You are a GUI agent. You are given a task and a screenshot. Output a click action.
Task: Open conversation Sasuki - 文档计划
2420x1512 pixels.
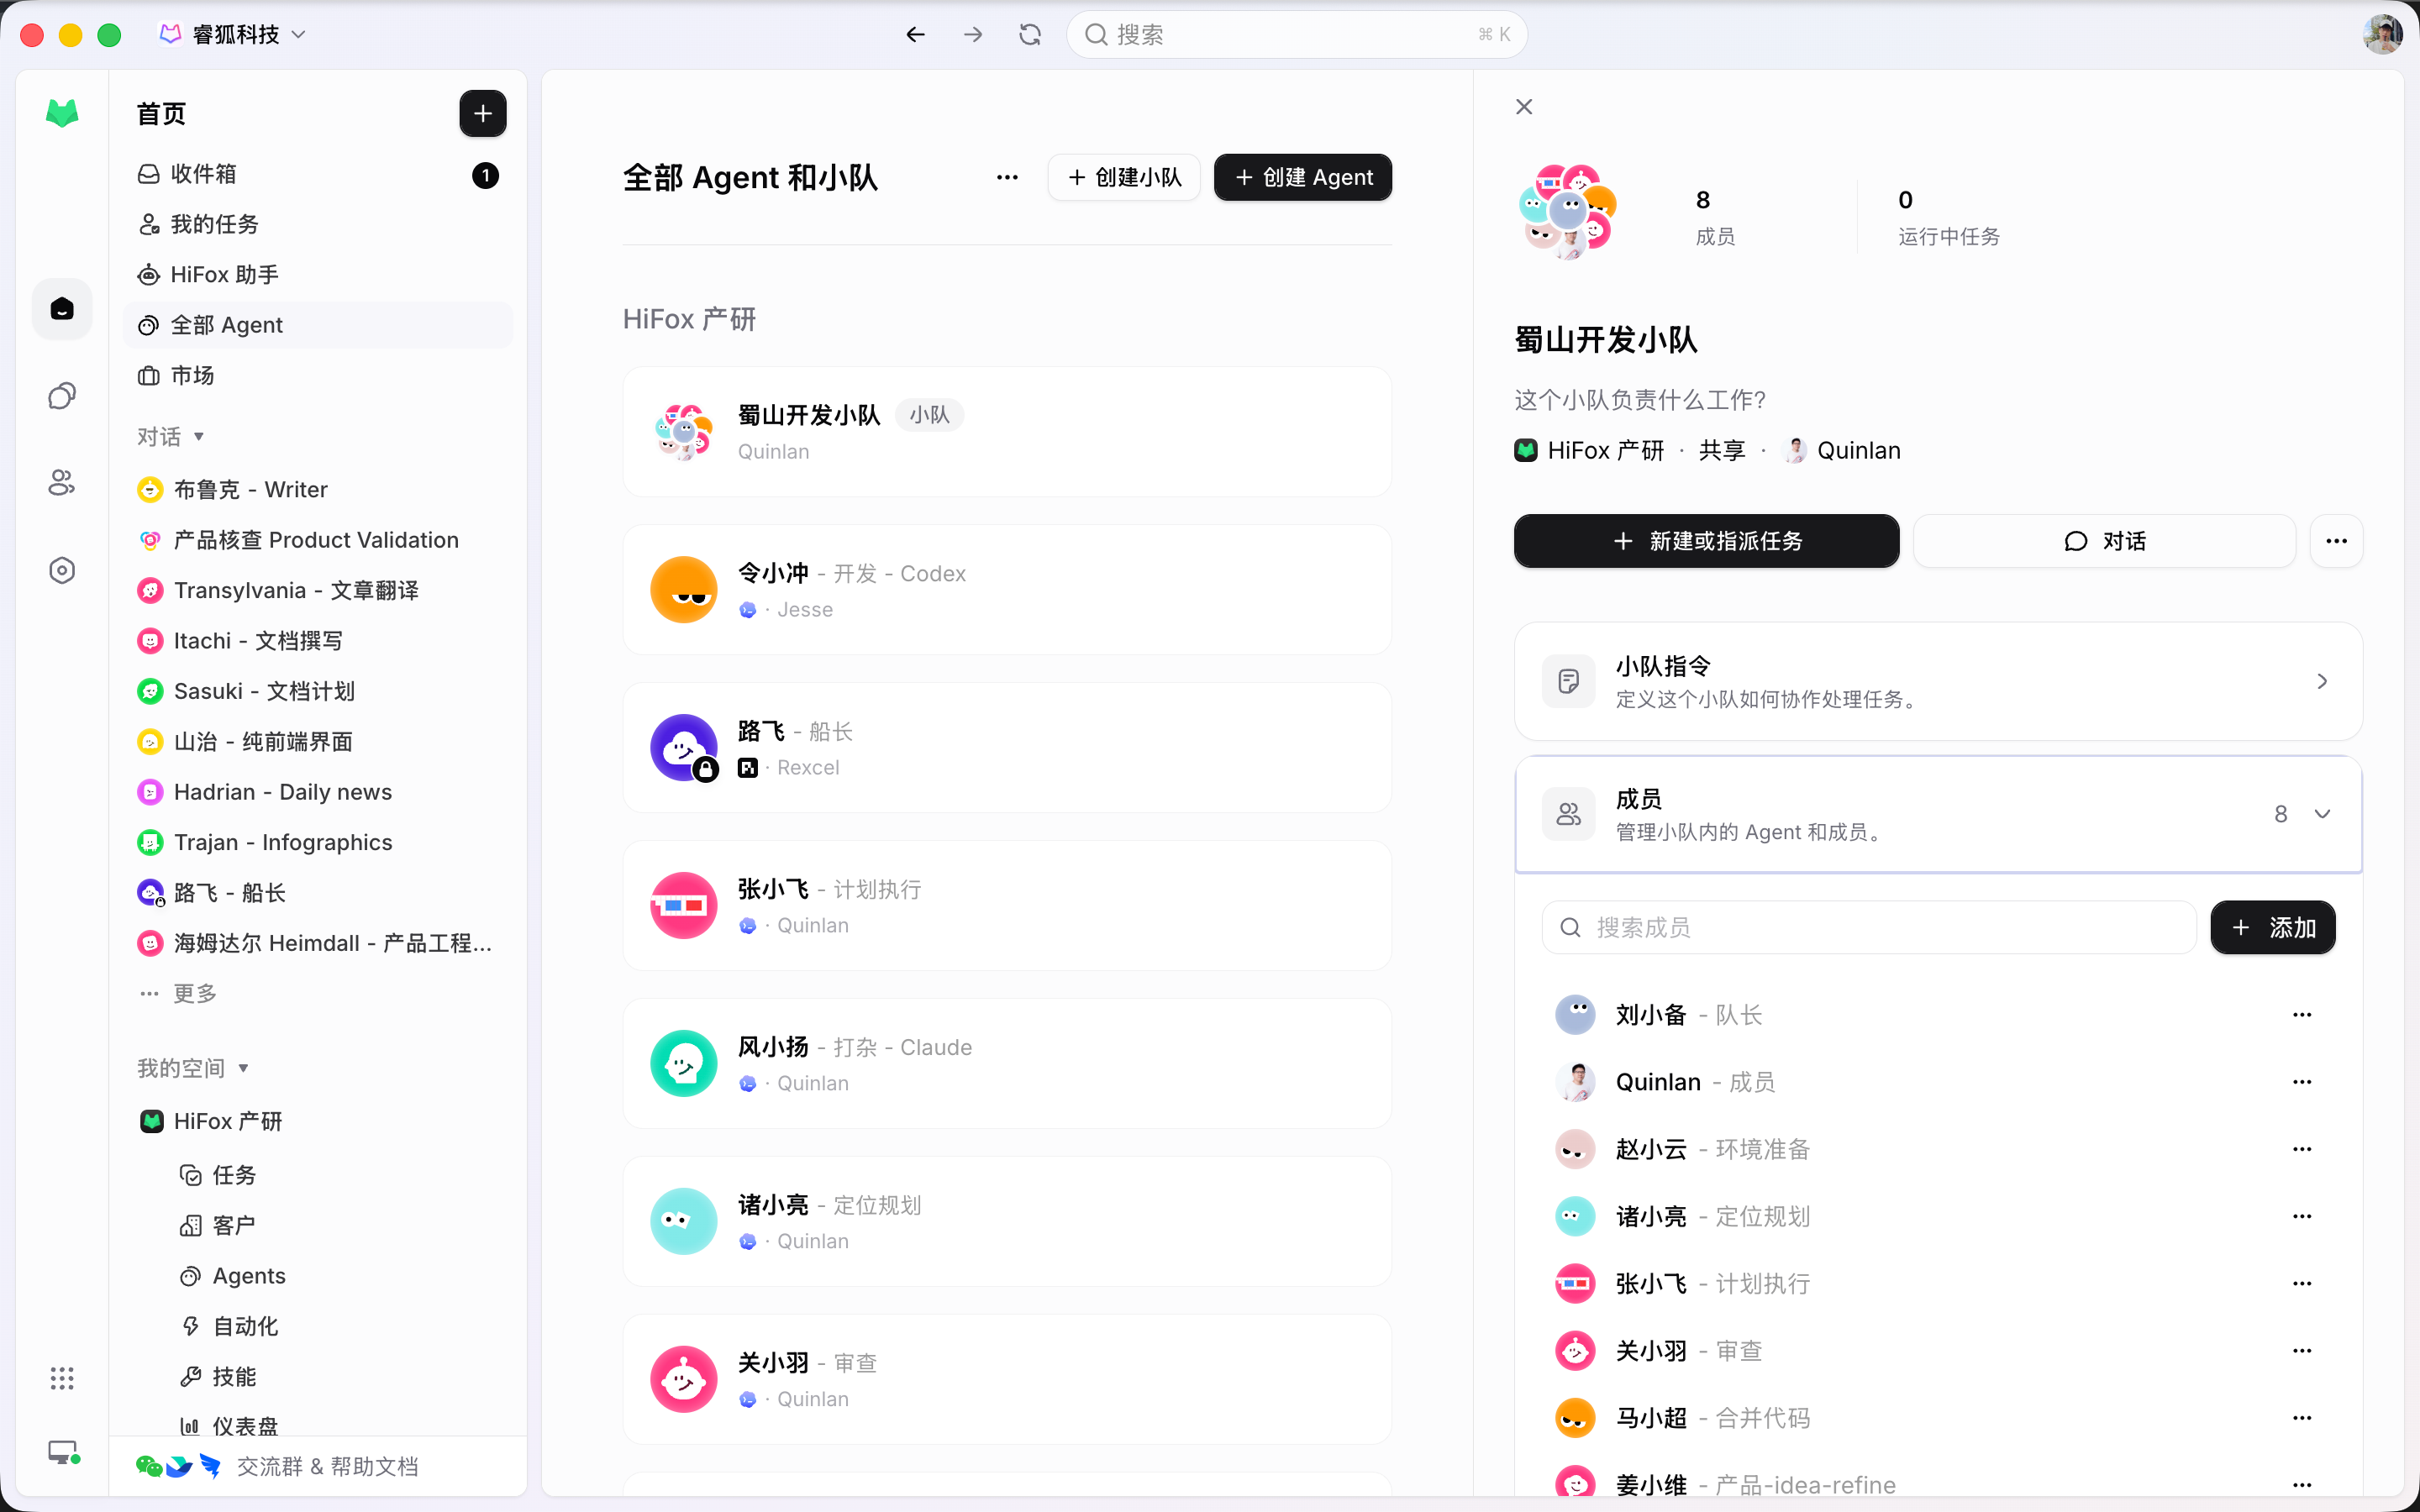(x=318, y=691)
